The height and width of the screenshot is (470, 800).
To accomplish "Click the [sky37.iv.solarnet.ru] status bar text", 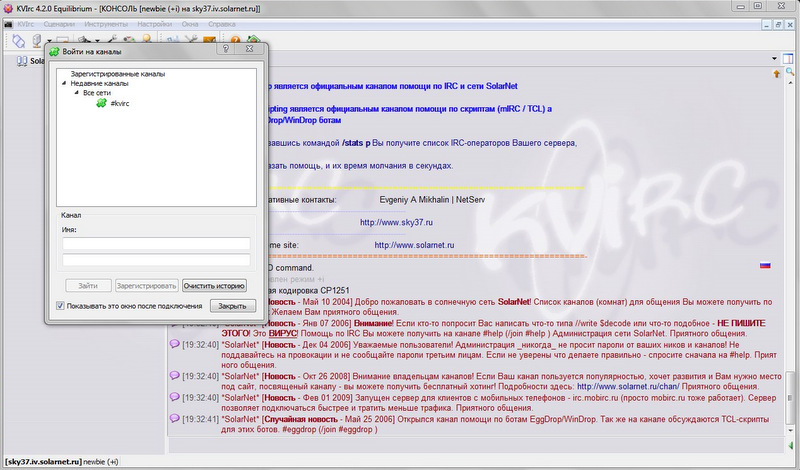I will [x=43, y=462].
